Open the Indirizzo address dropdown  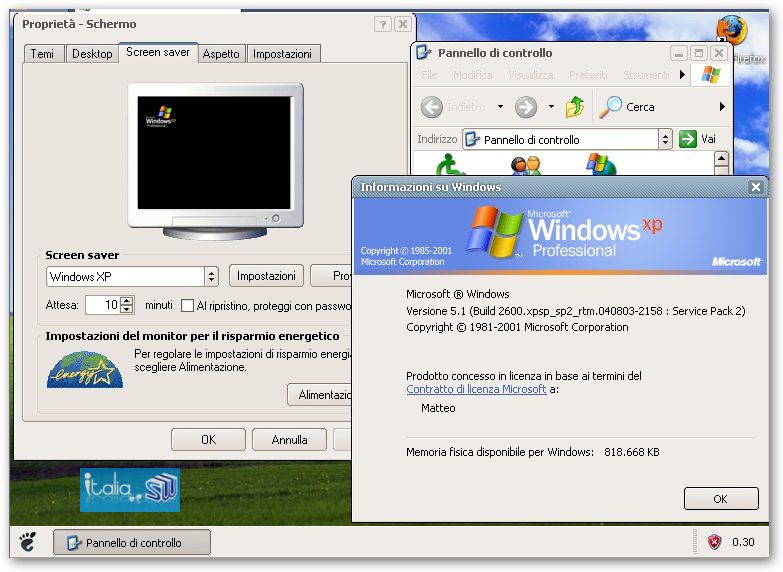coord(665,139)
